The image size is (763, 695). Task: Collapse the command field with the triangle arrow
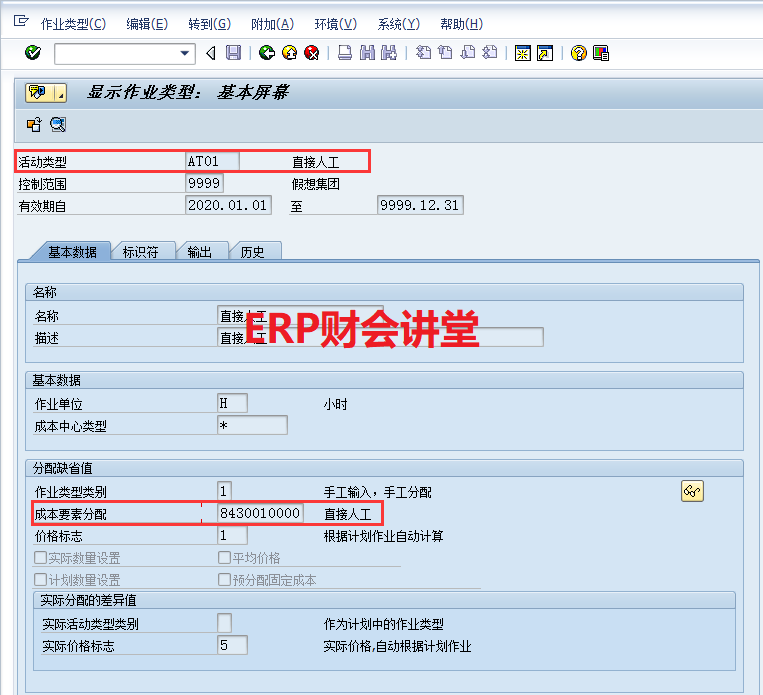[x=210, y=53]
